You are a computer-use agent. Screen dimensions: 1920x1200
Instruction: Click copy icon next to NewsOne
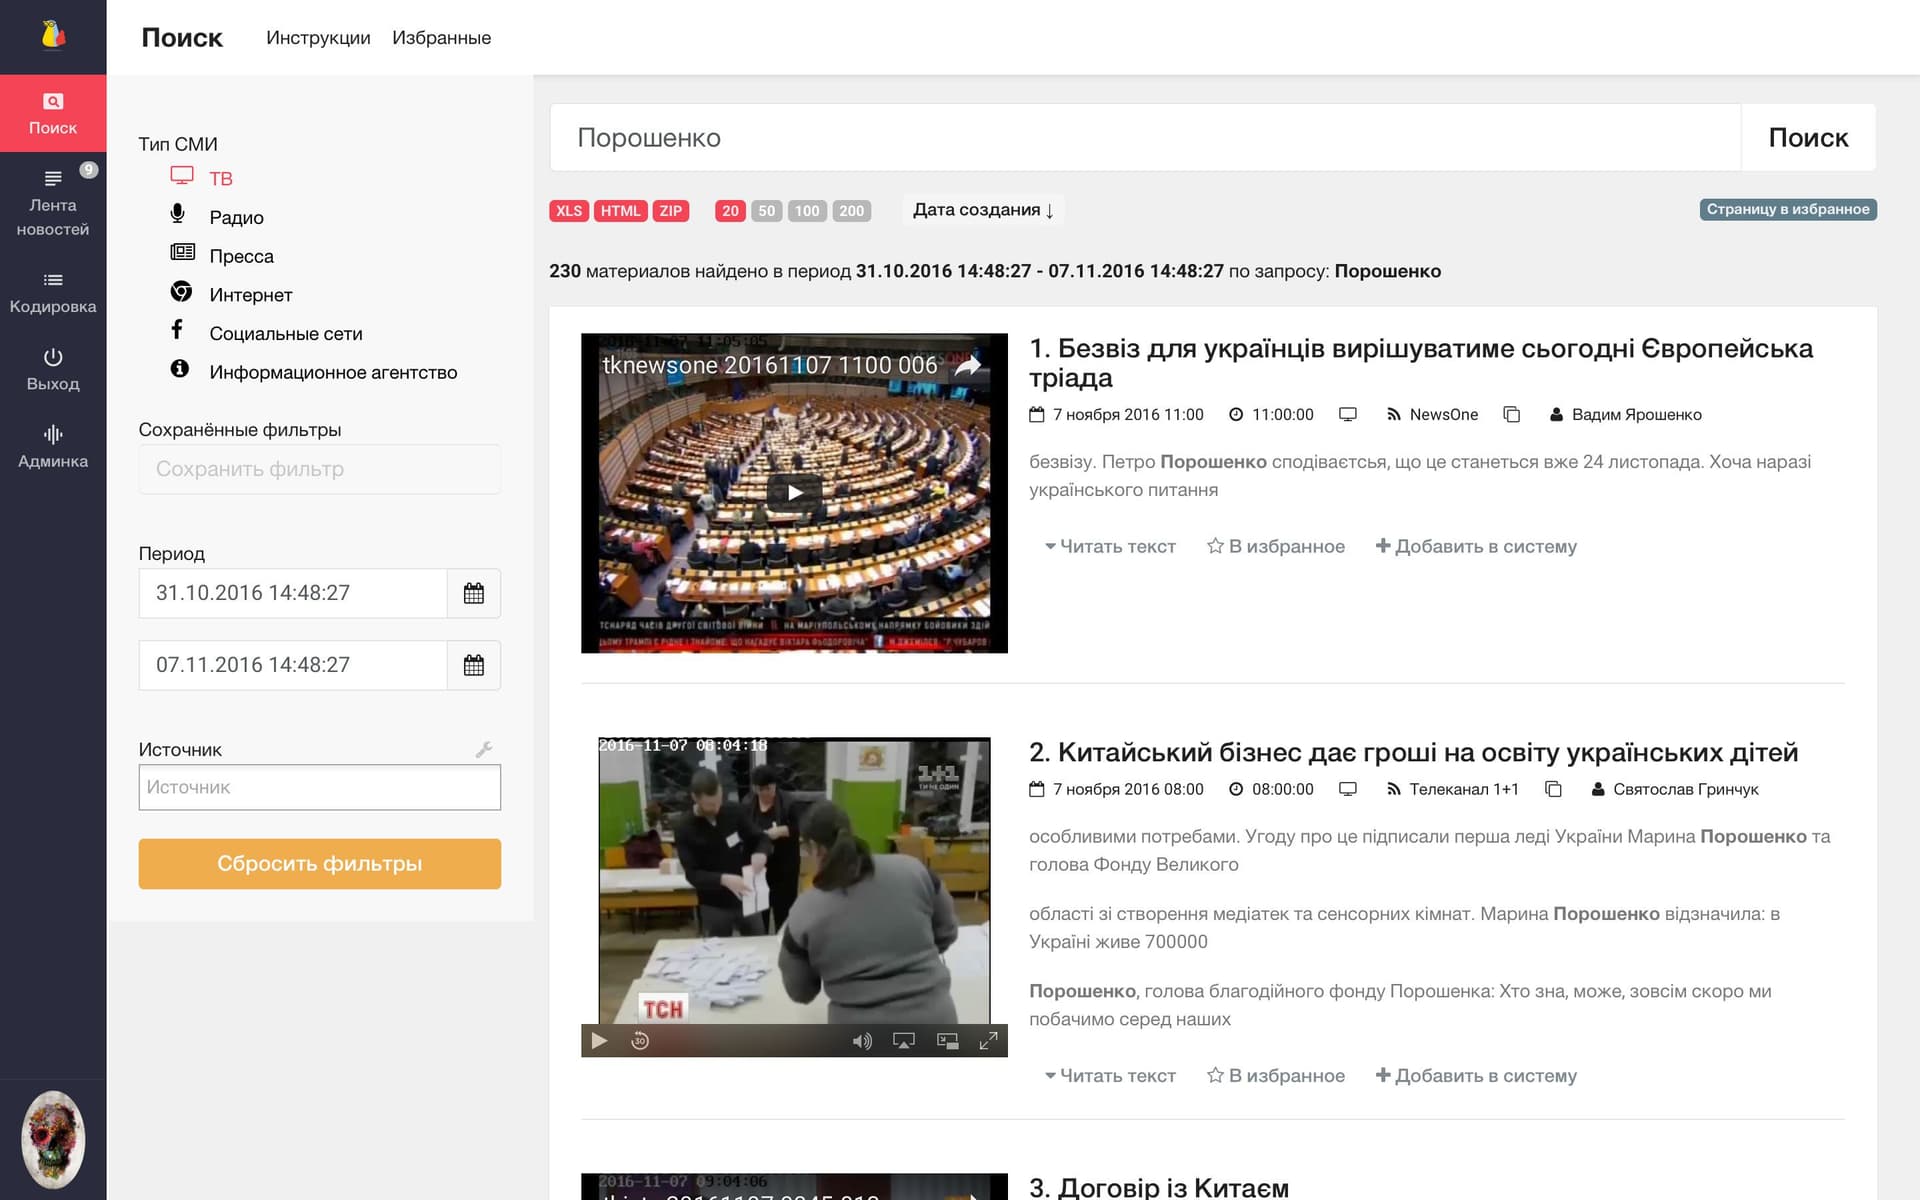[1512, 414]
